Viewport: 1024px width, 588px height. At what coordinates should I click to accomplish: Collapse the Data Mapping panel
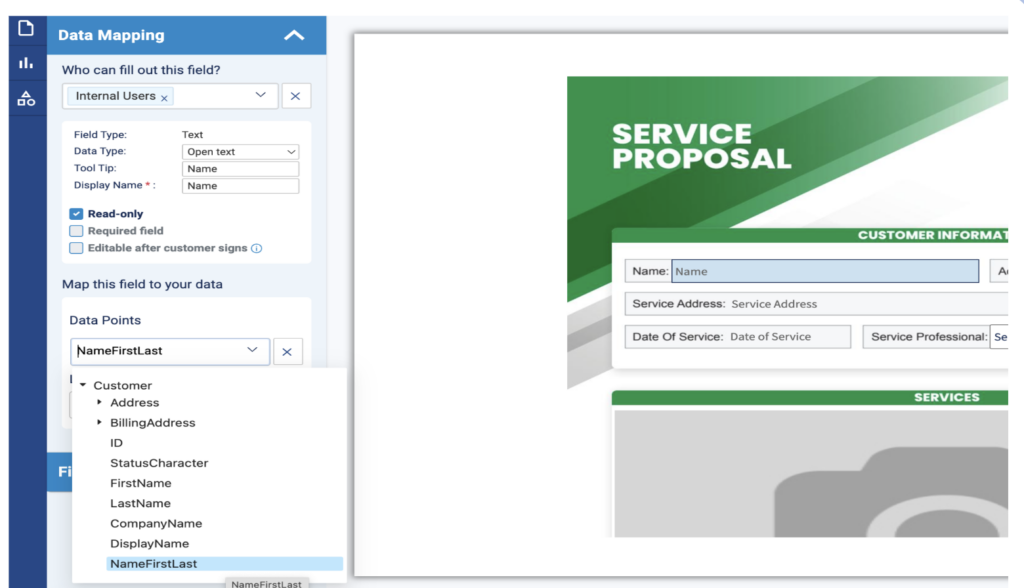point(293,33)
